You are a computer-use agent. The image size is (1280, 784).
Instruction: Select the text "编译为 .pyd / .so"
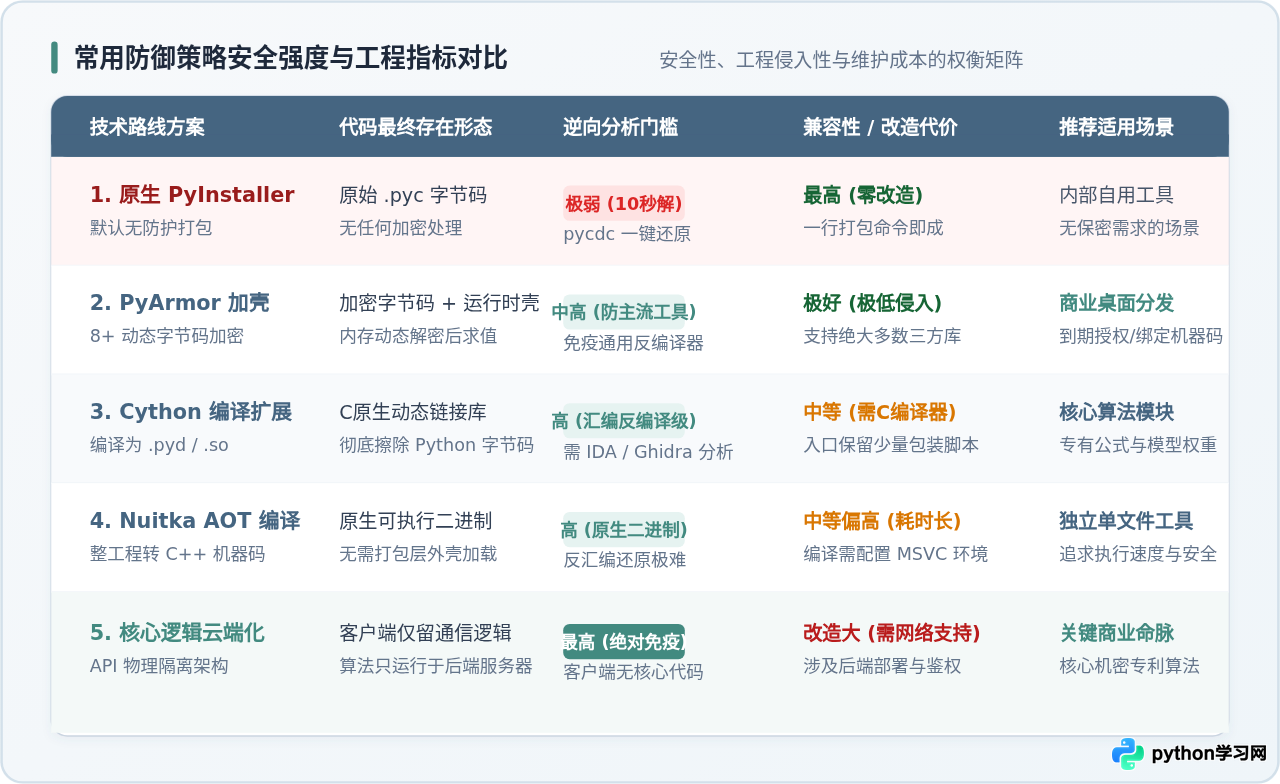(159, 445)
